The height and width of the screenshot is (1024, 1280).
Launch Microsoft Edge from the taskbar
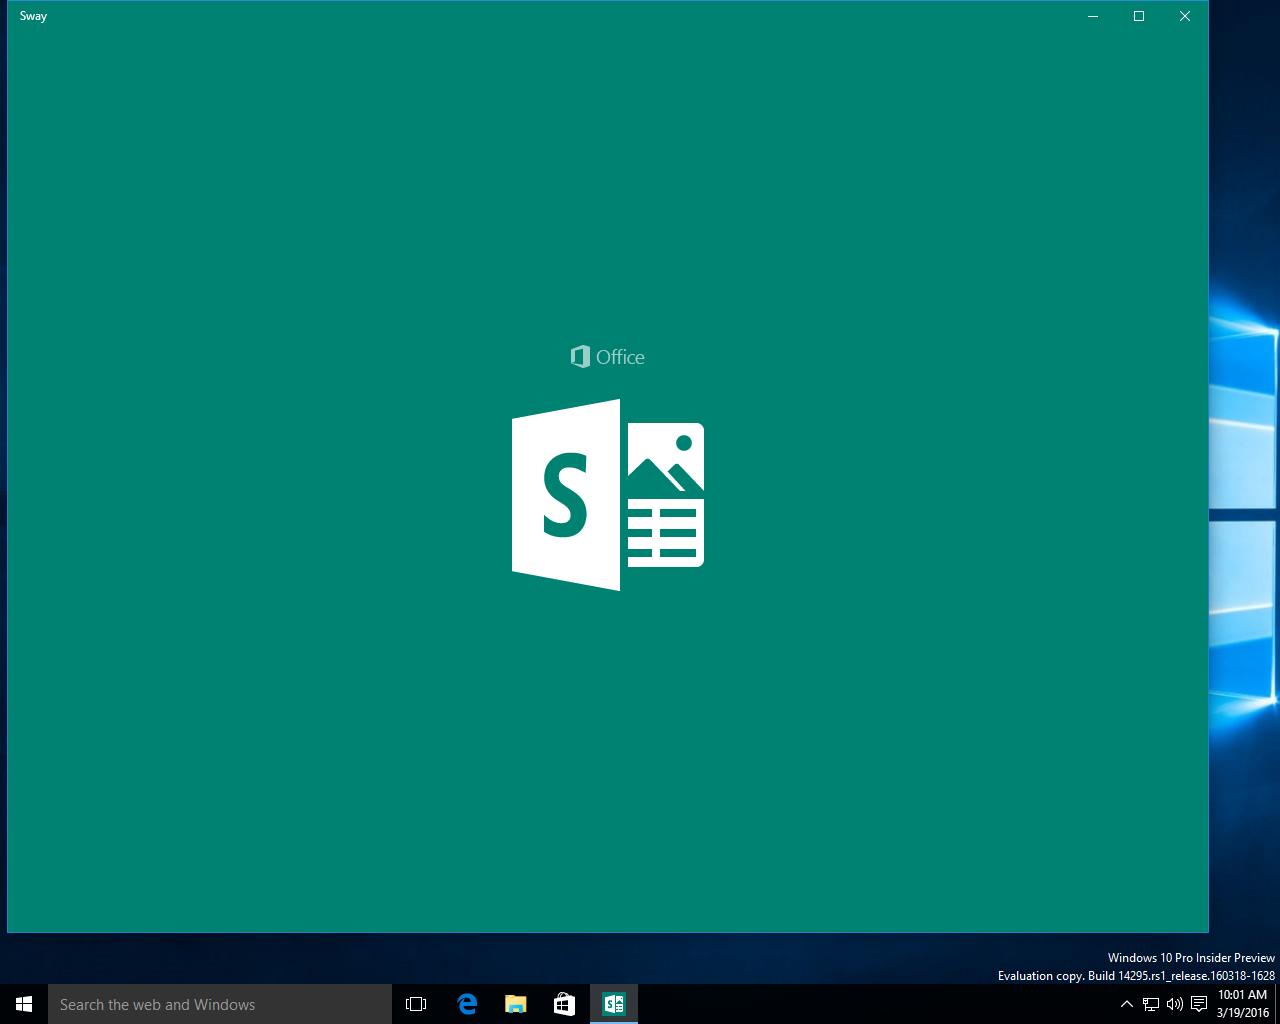click(466, 1004)
